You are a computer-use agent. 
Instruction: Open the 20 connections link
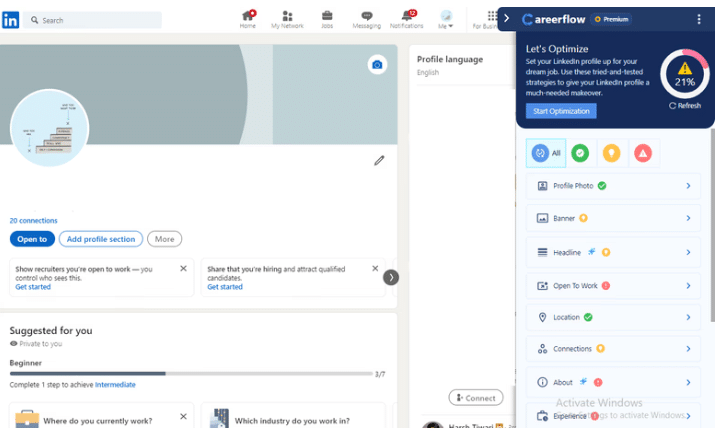click(34, 221)
